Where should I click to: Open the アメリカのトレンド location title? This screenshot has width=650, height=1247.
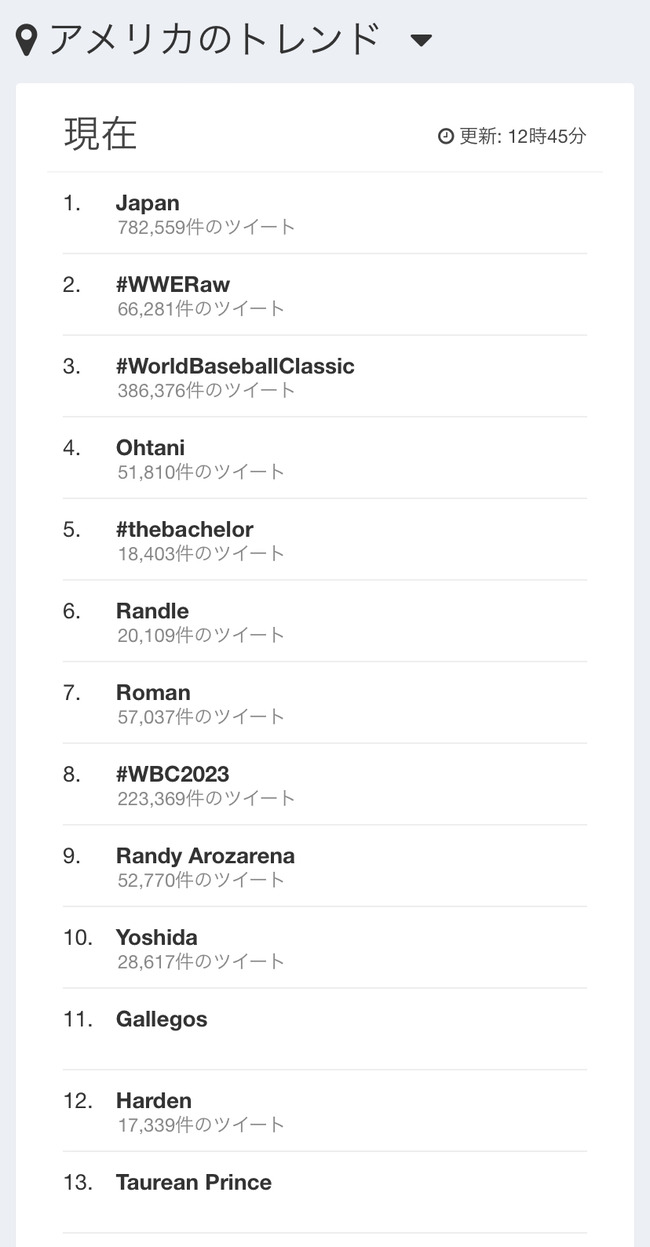(x=215, y=40)
